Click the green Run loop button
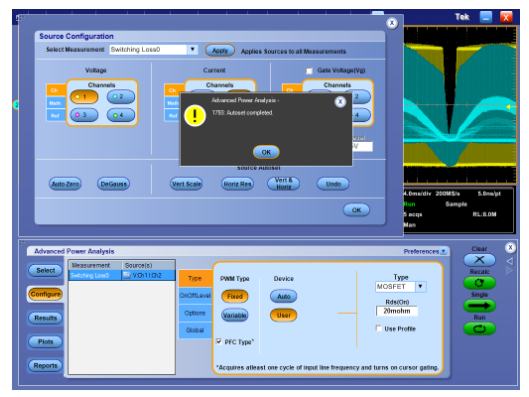 pos(479,329)
